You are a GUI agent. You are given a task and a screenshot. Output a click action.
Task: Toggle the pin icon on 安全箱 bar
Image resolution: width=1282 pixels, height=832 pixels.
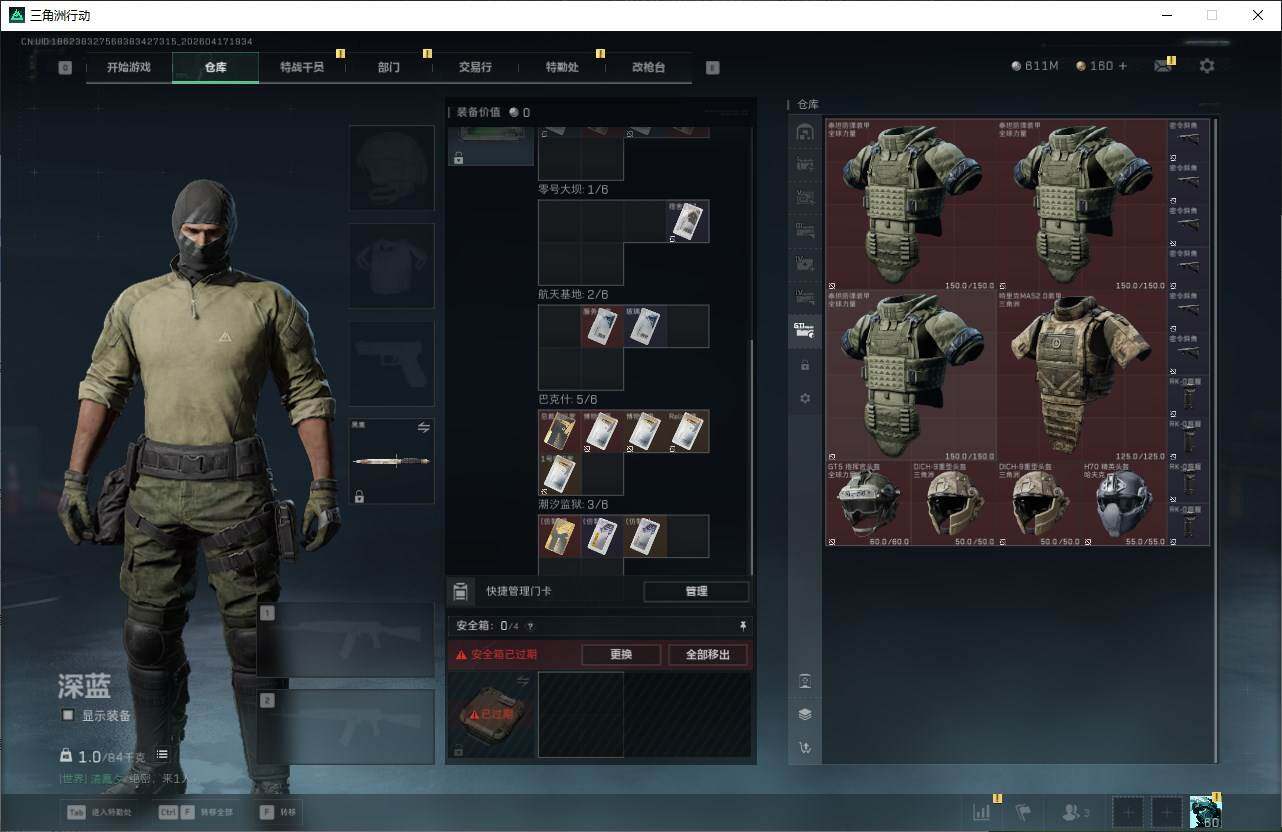pyautogui.click(x=742, y=626)
